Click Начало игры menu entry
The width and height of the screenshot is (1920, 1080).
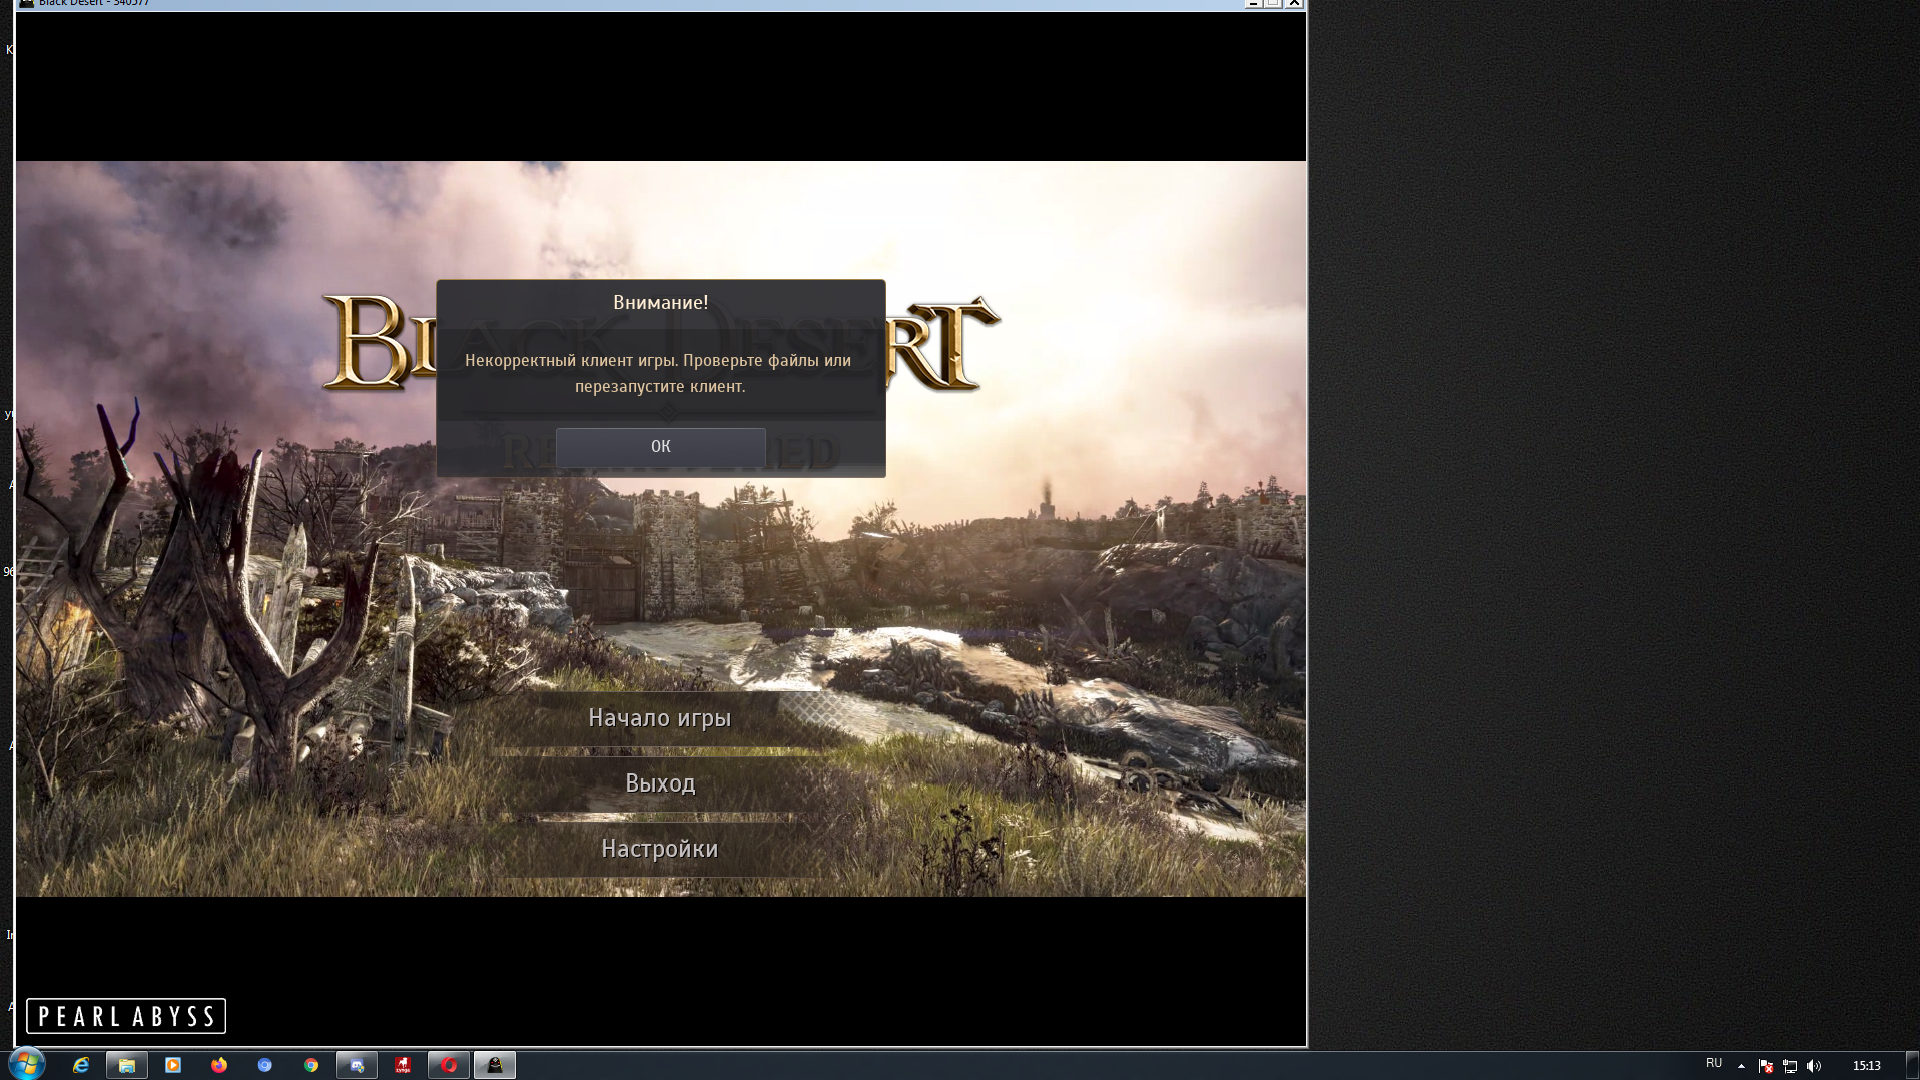pyautogui.click(x=659, y=718)
